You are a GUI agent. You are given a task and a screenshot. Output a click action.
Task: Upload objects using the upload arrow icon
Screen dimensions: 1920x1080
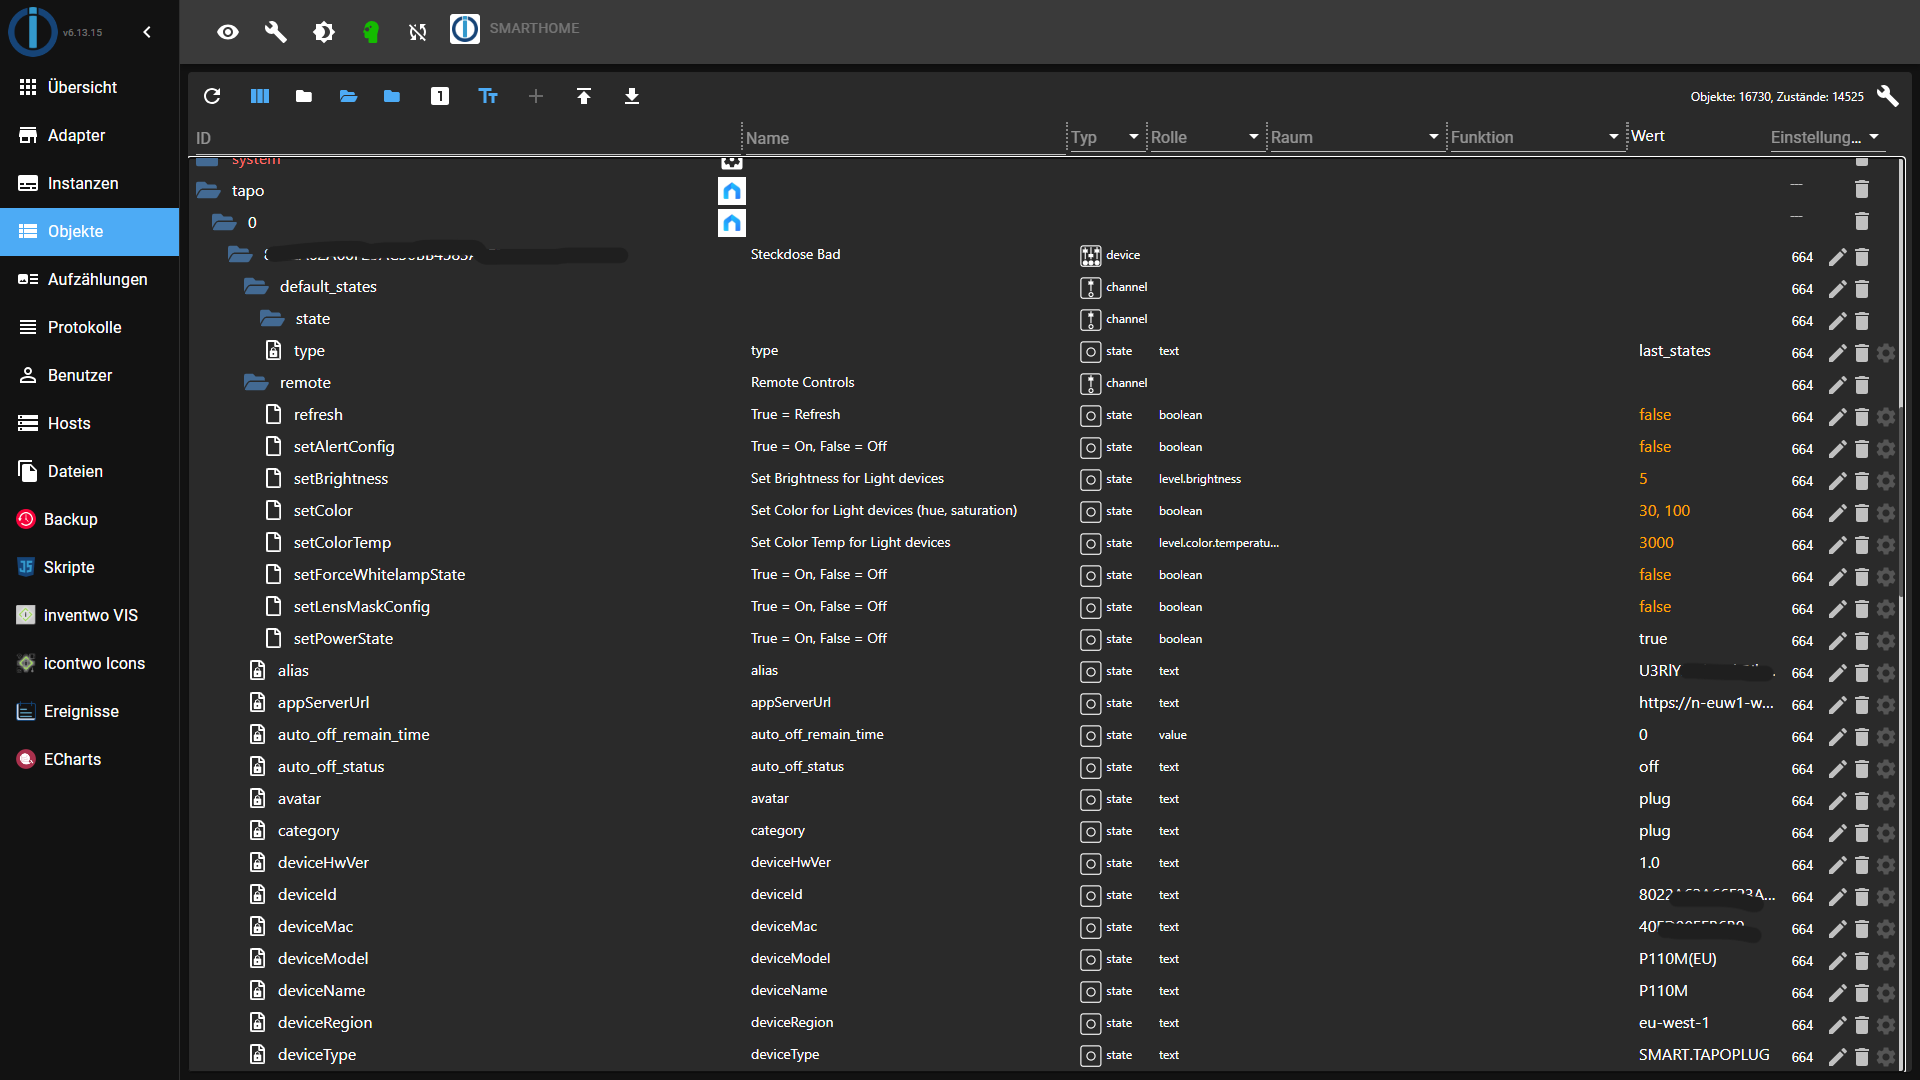(x=584, y=96)
